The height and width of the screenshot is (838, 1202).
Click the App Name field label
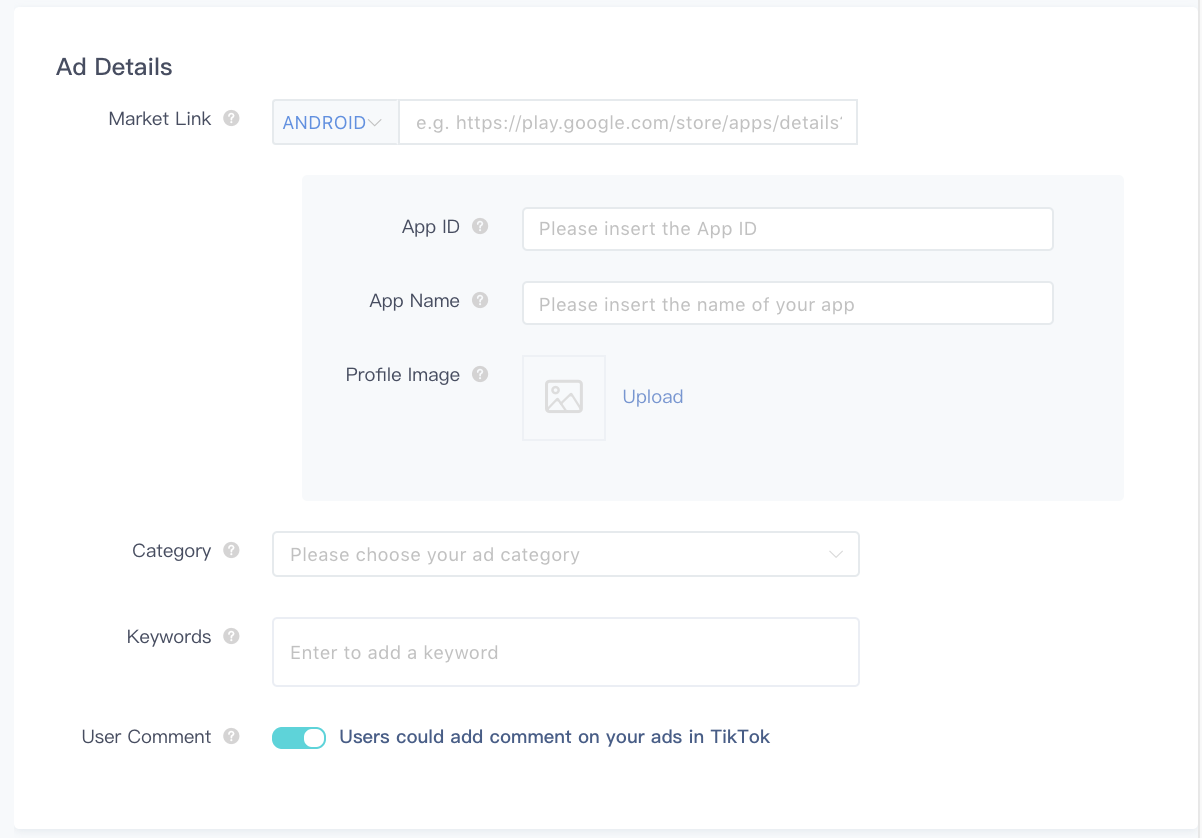click(x=414, y=301)
